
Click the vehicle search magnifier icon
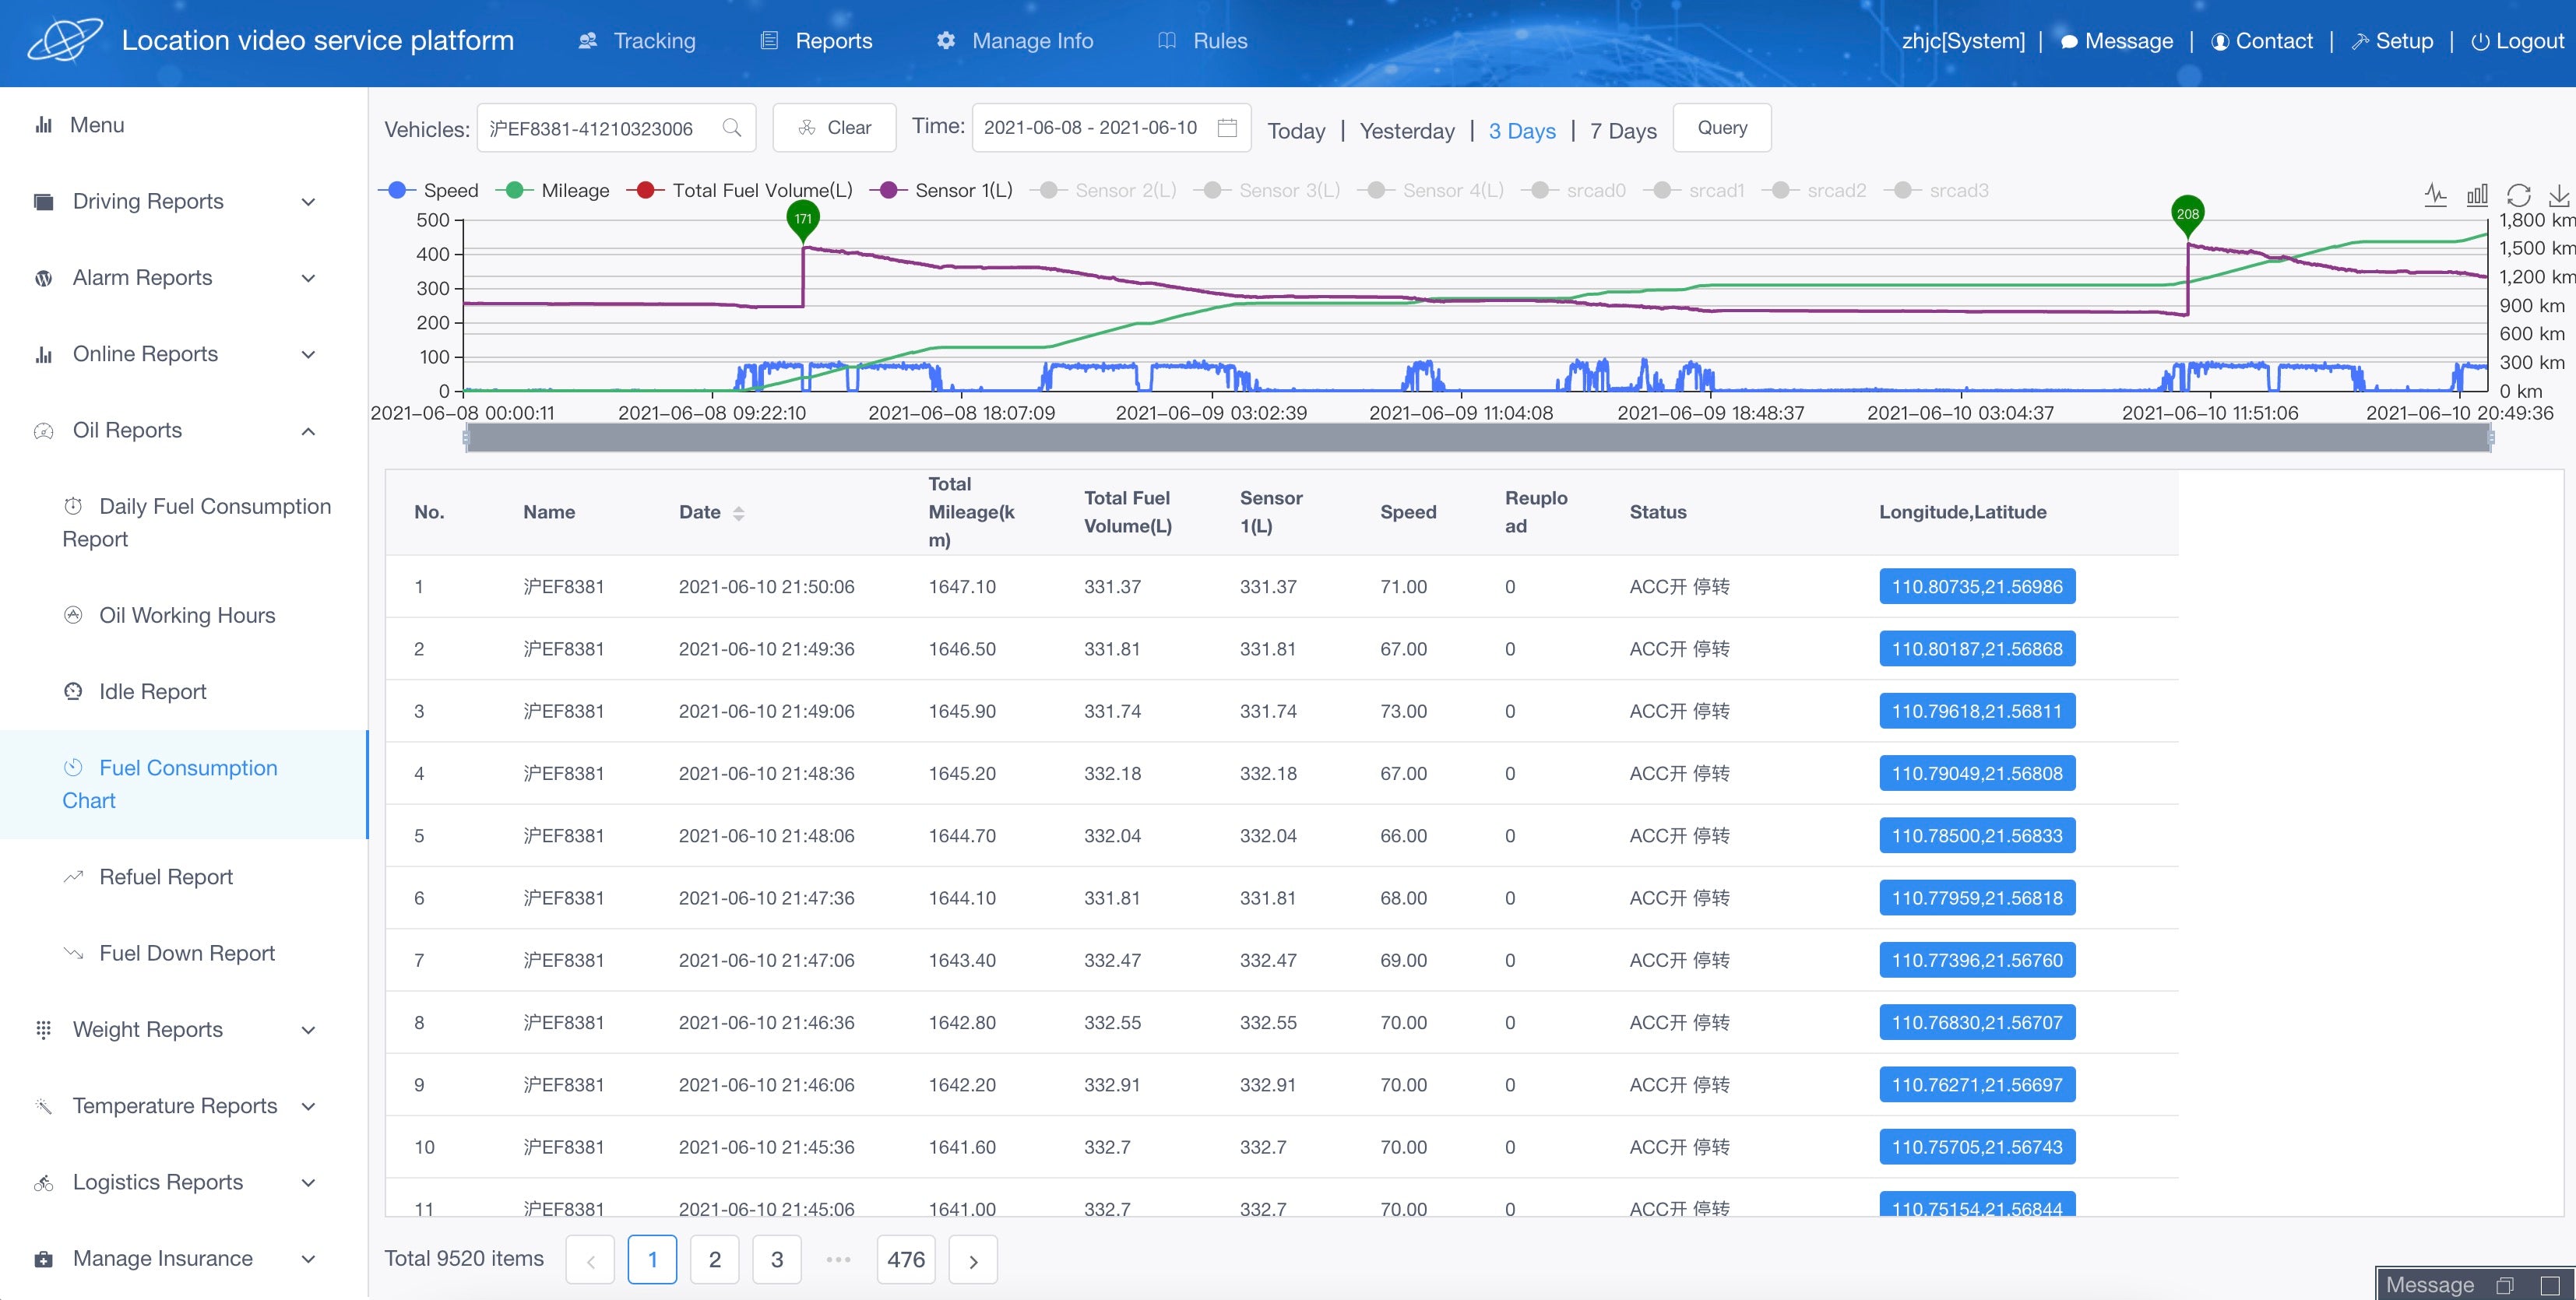click(732, 128)
